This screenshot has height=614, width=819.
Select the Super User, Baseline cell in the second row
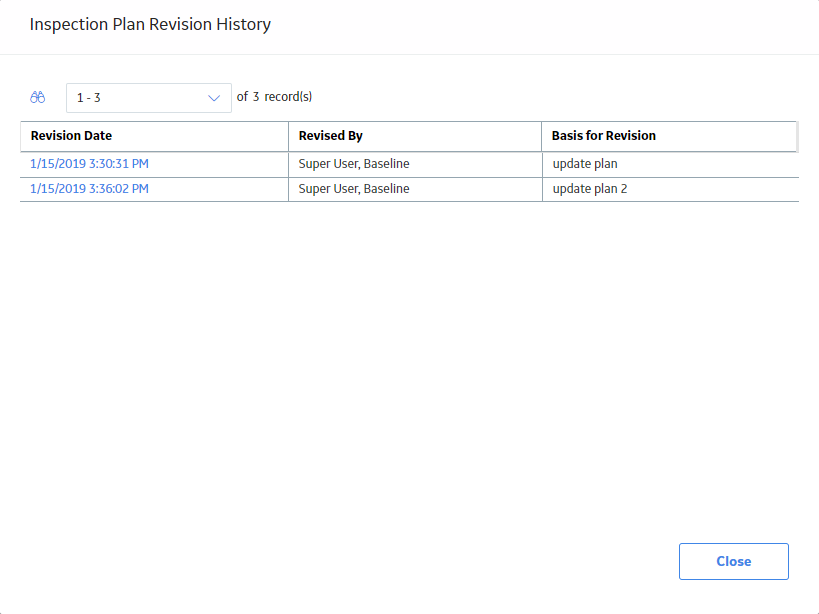pos(415,190)
